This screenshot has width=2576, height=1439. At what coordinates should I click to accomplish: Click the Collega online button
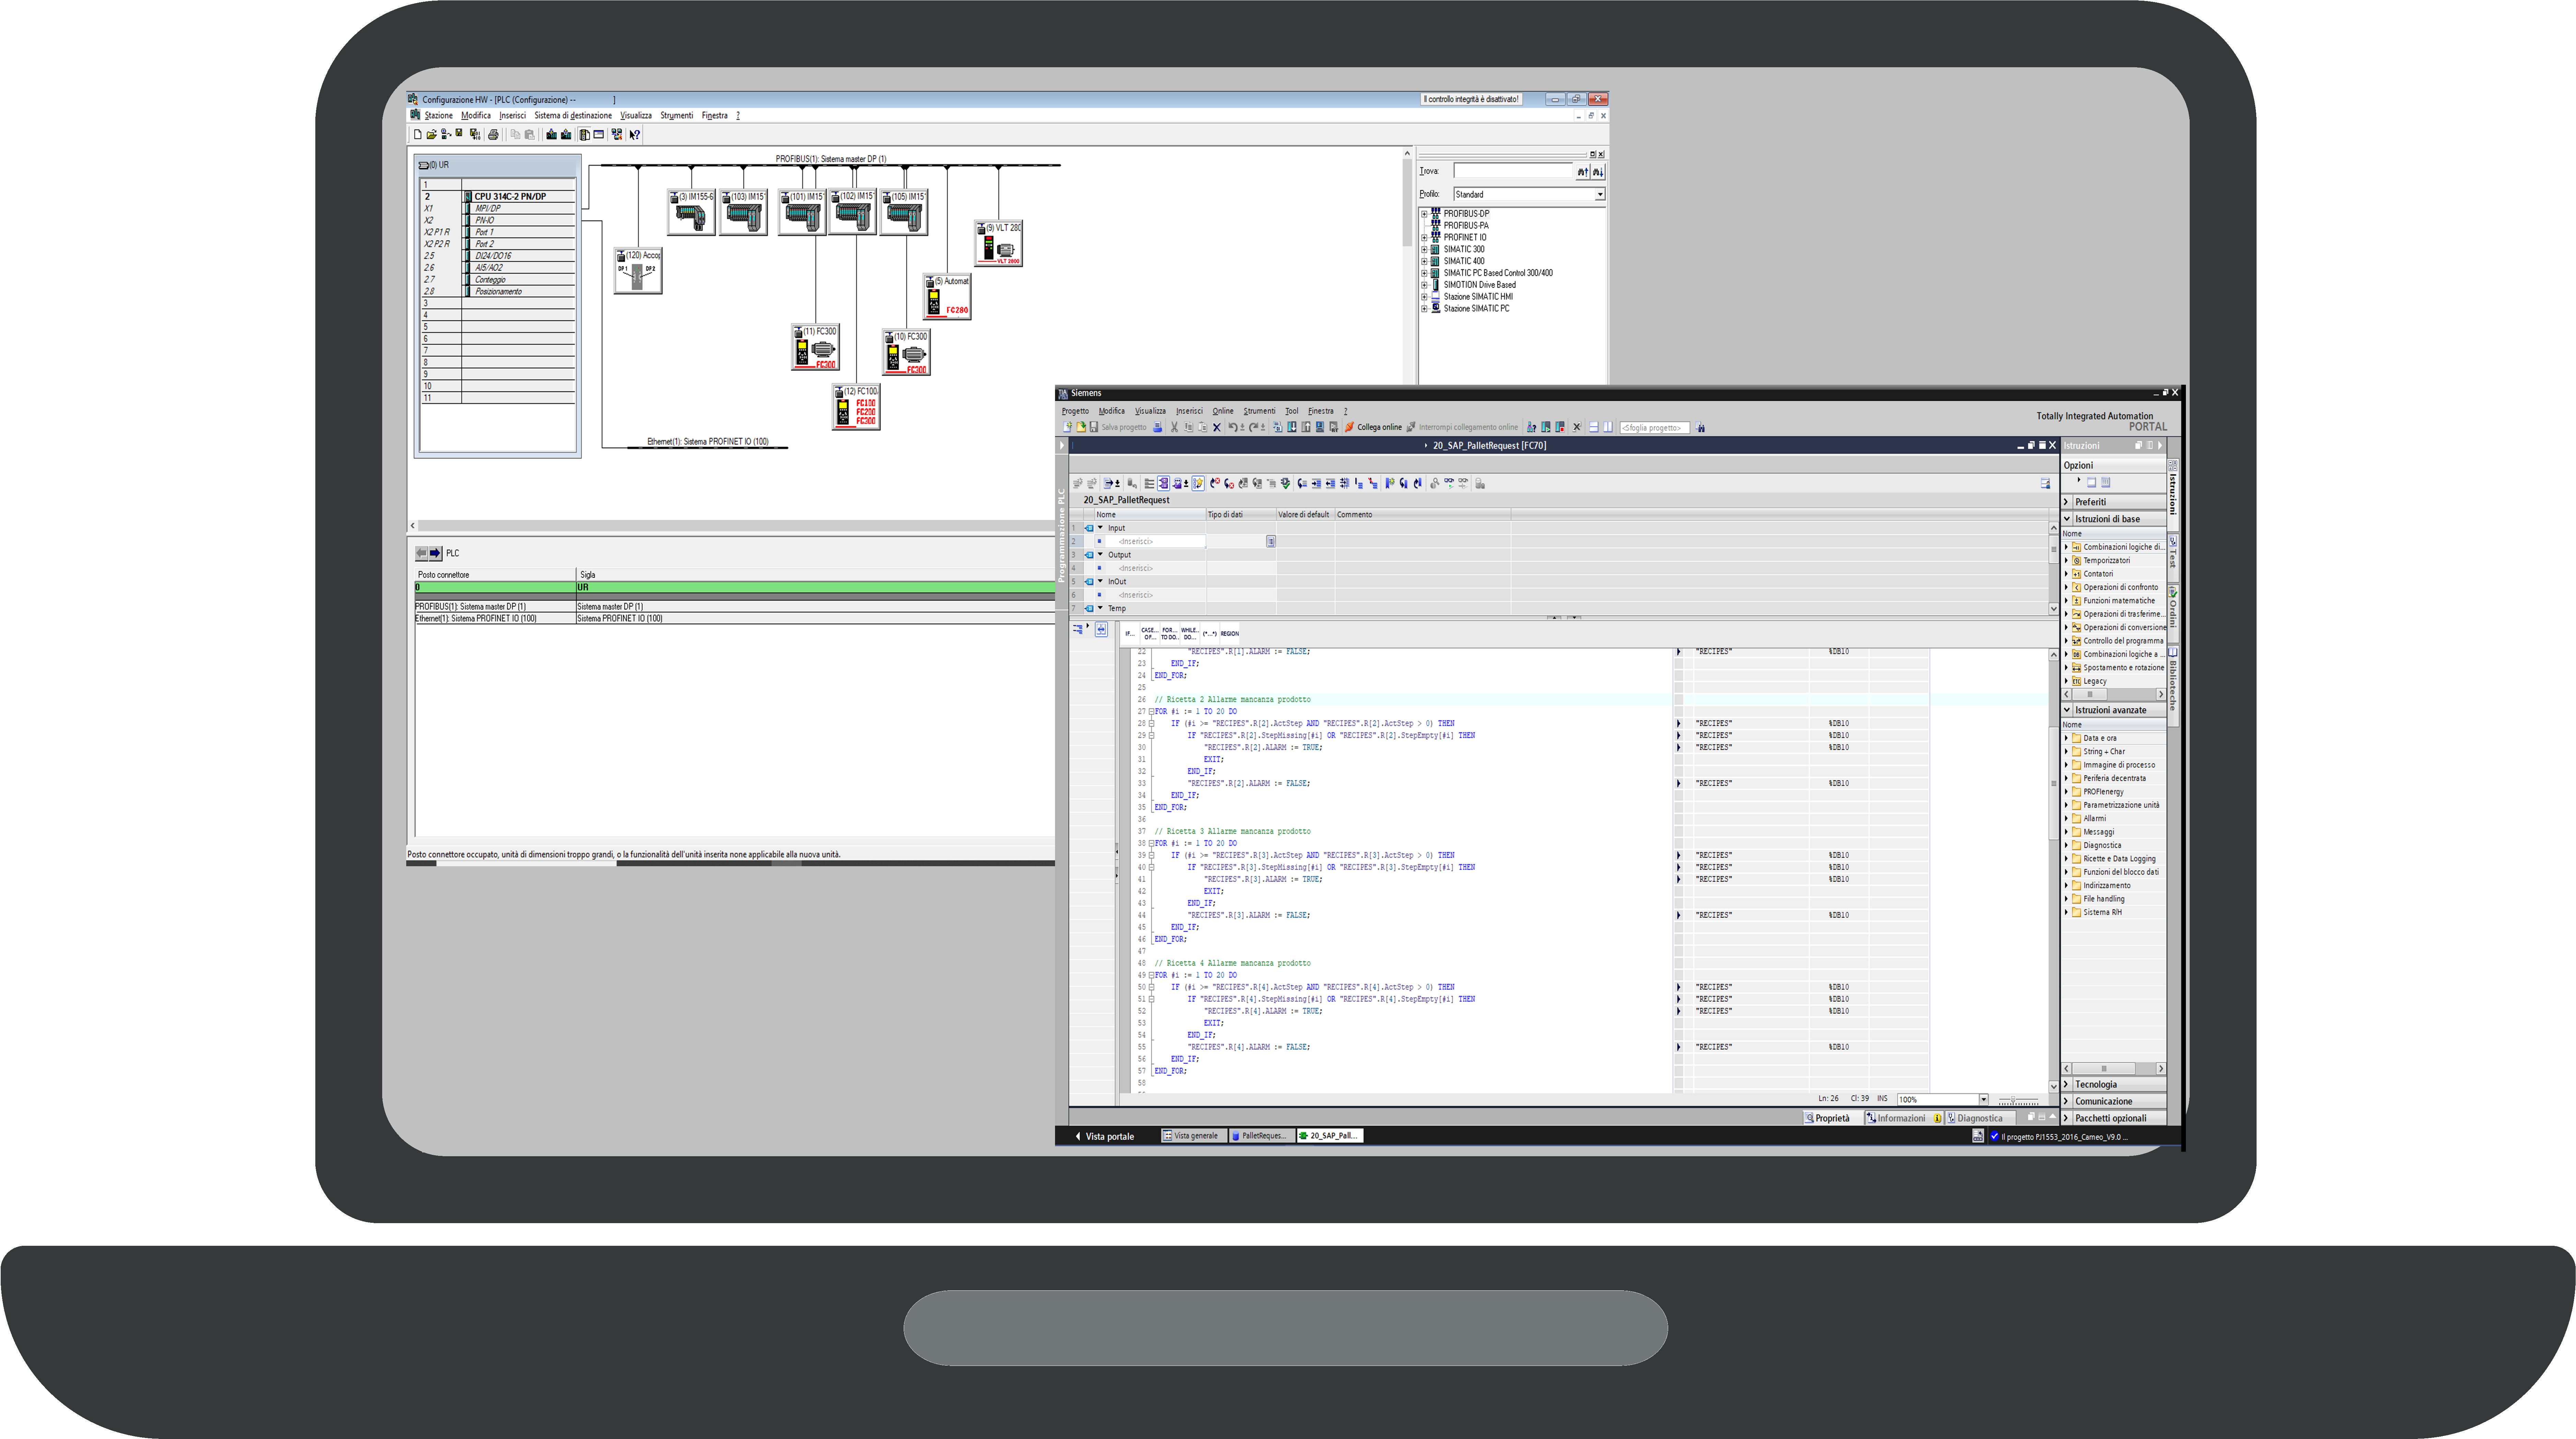click(x=1373, y=427)
